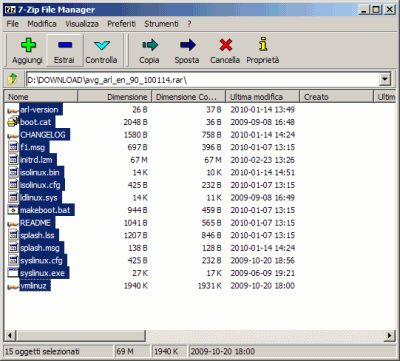Viewport: 400px width, 361px height.
Task: Click the '15 oggetti selezionati' status text
Action: pos(42,351)
